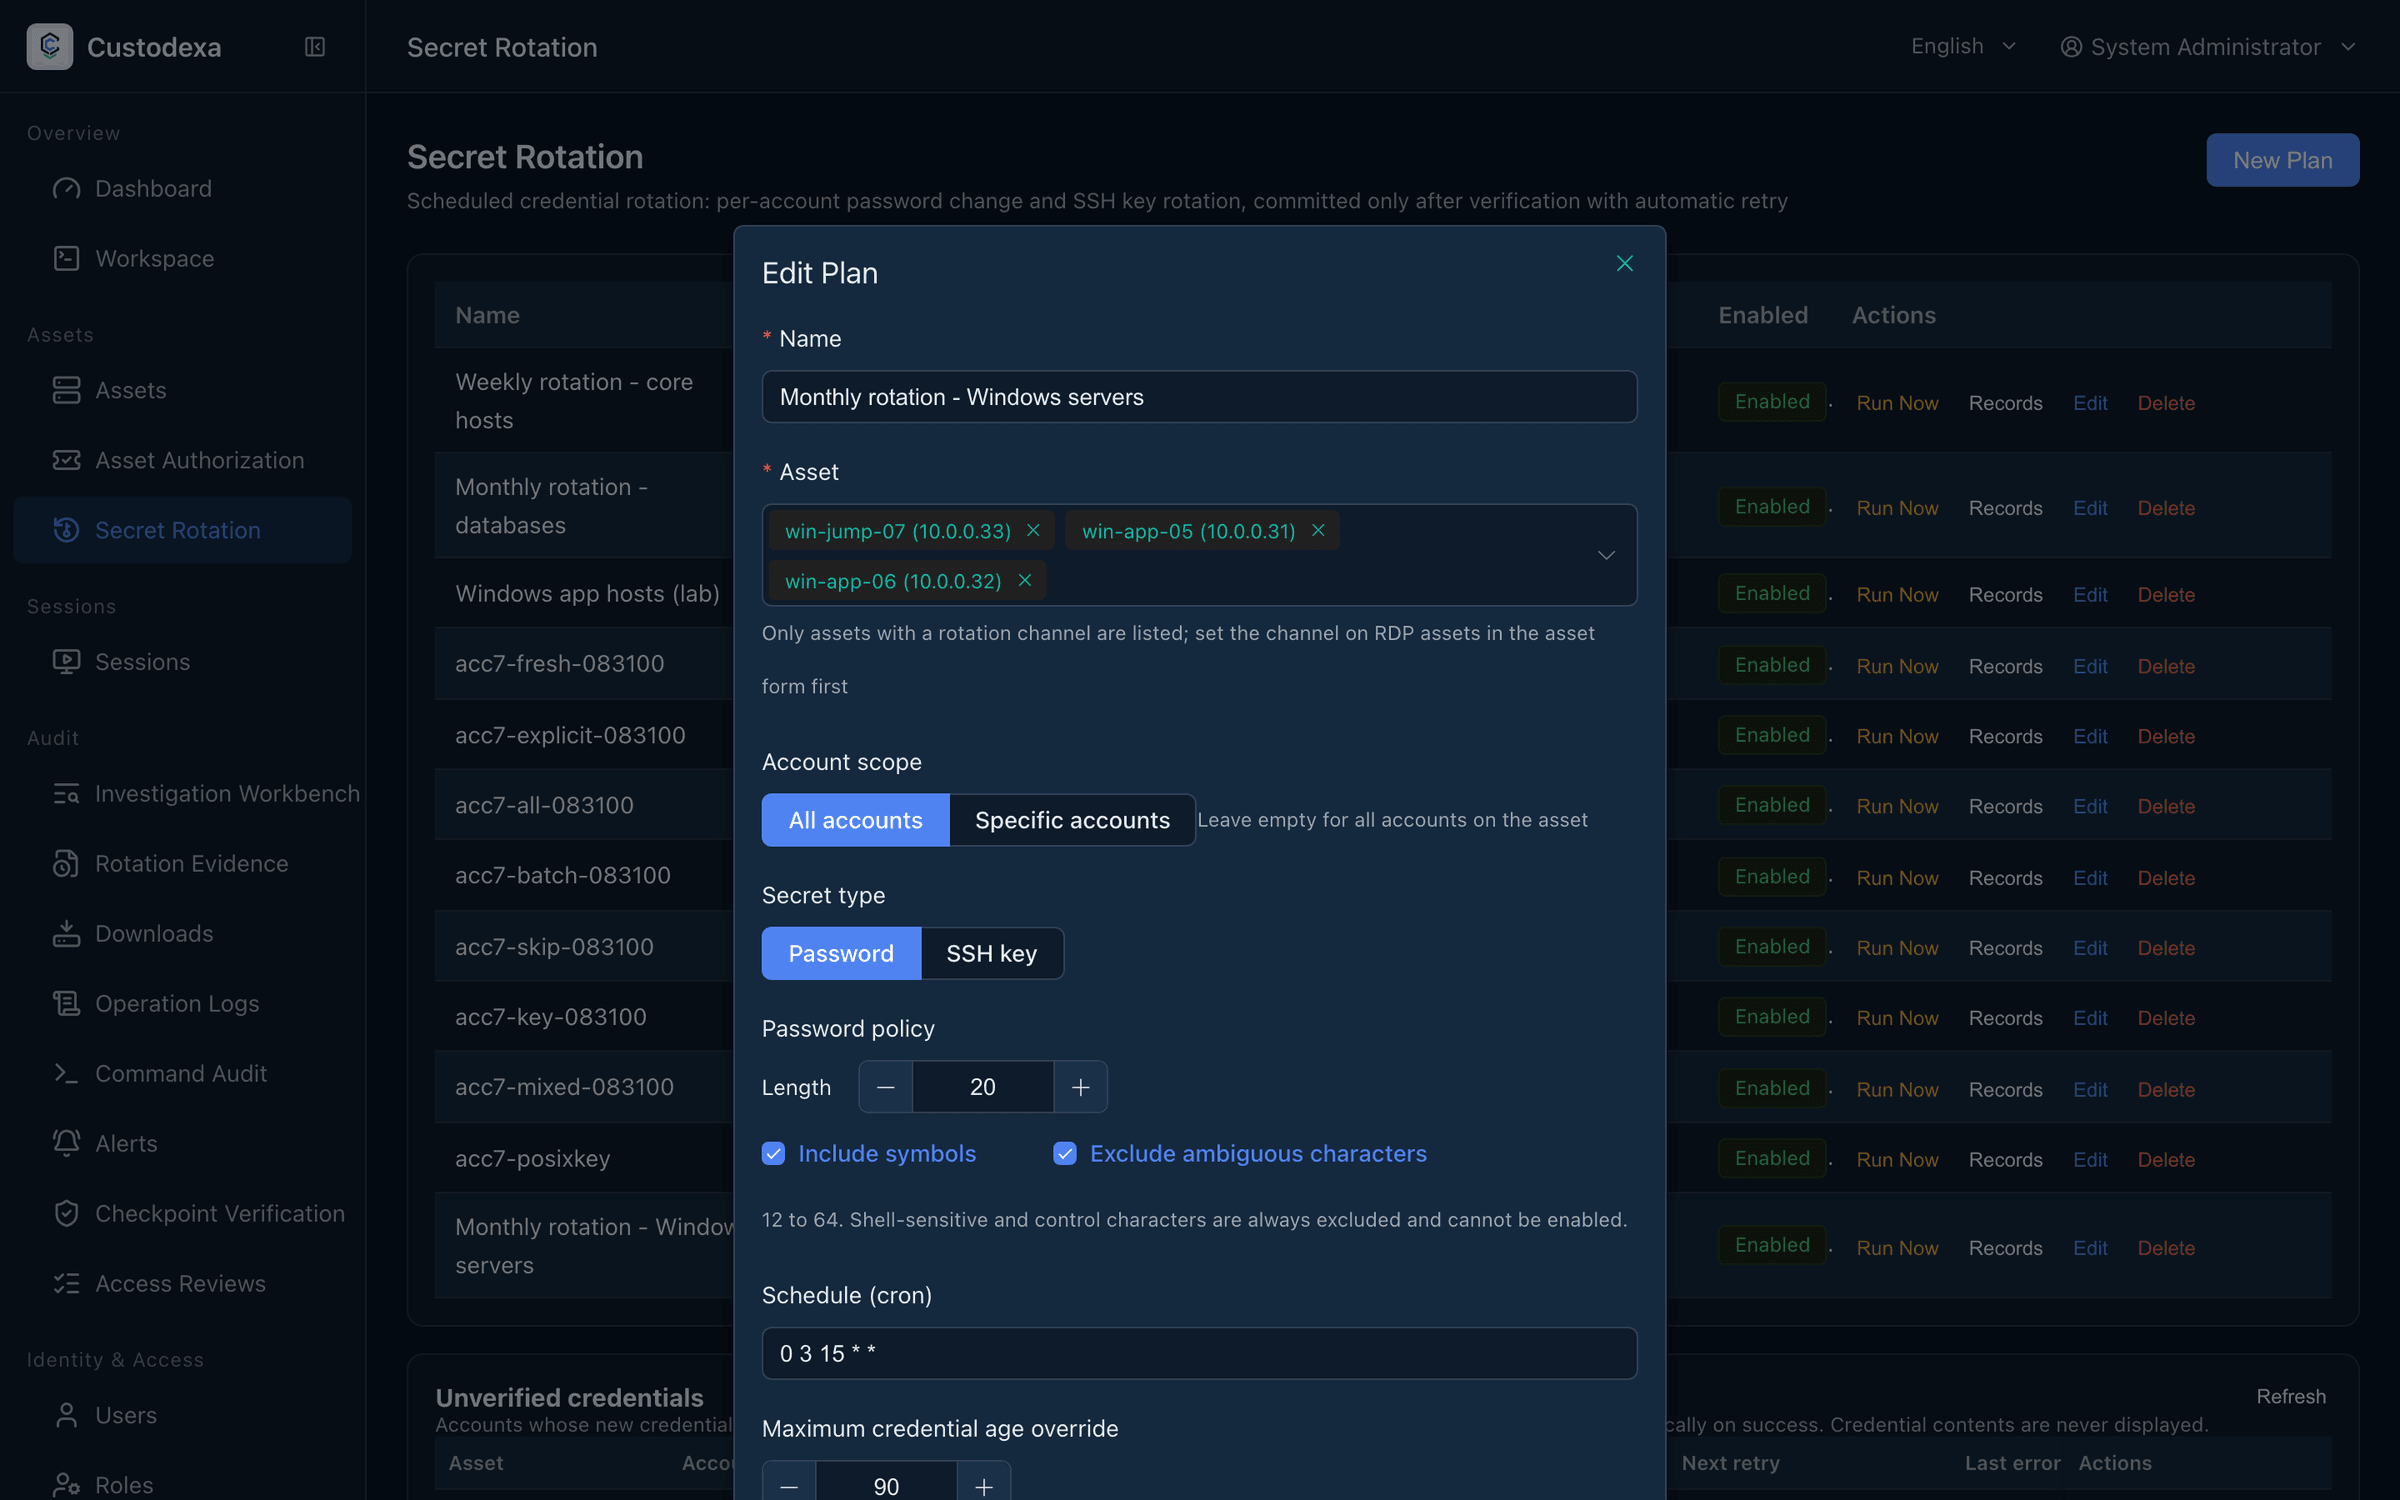Remove win-jump-07 asset tag

[x=1033, y=530]
